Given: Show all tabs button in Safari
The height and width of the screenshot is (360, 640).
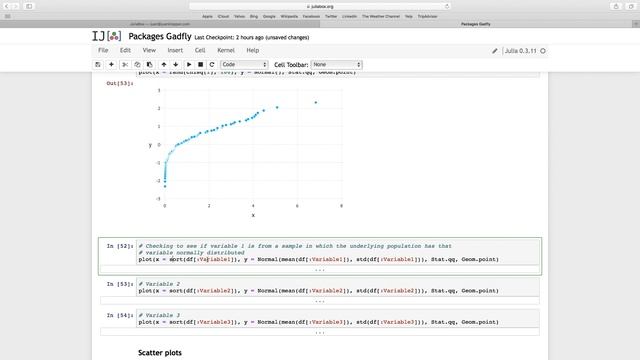Looking at the screenshot, I should point(631,7).
